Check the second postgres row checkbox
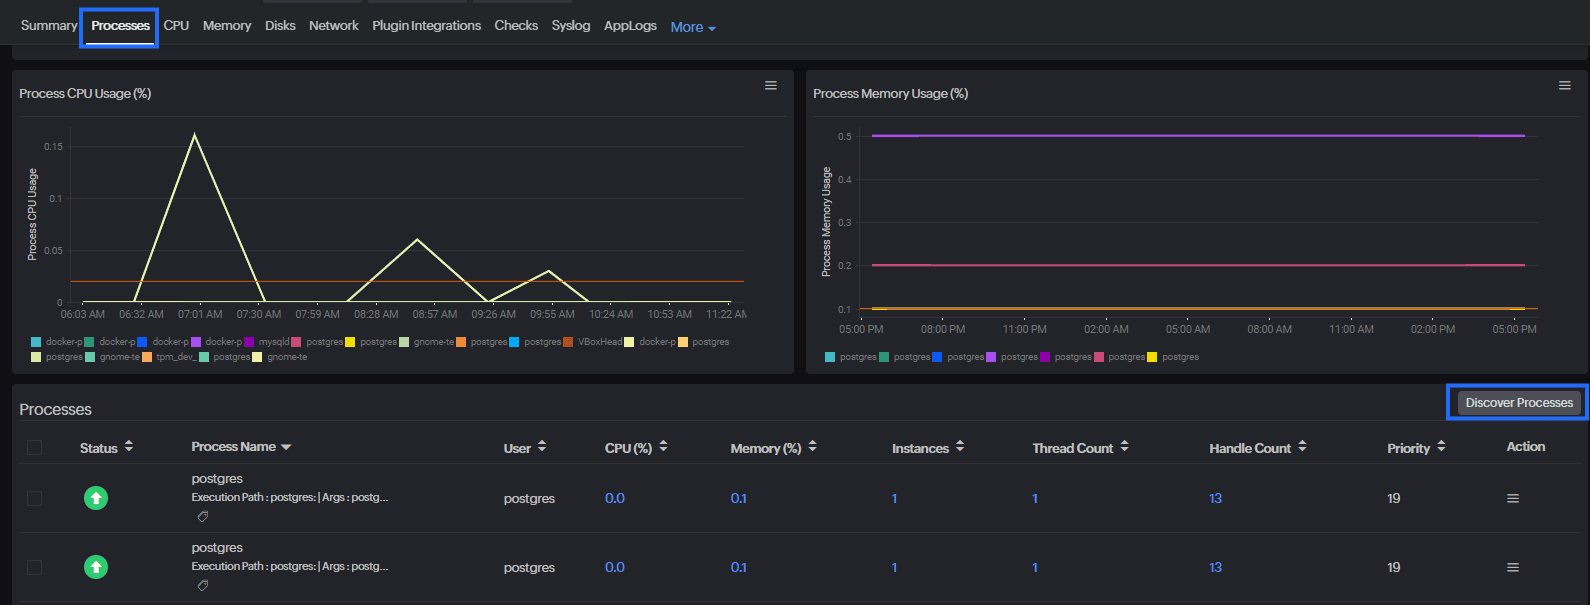The image size is (1590, 605). [x=35, y=567]
